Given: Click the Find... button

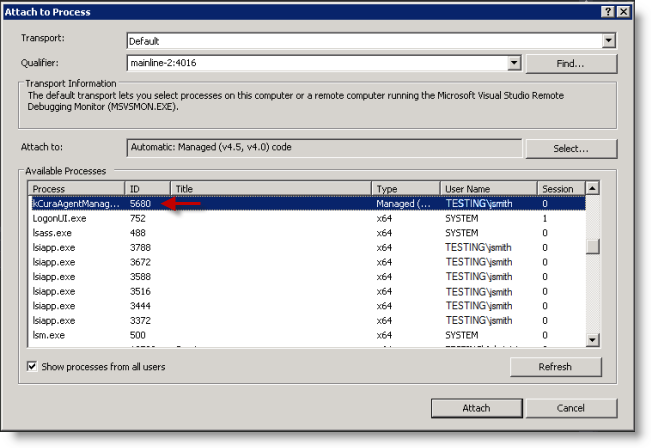Looking at the screenshot, I should click(x=571, y=64).
